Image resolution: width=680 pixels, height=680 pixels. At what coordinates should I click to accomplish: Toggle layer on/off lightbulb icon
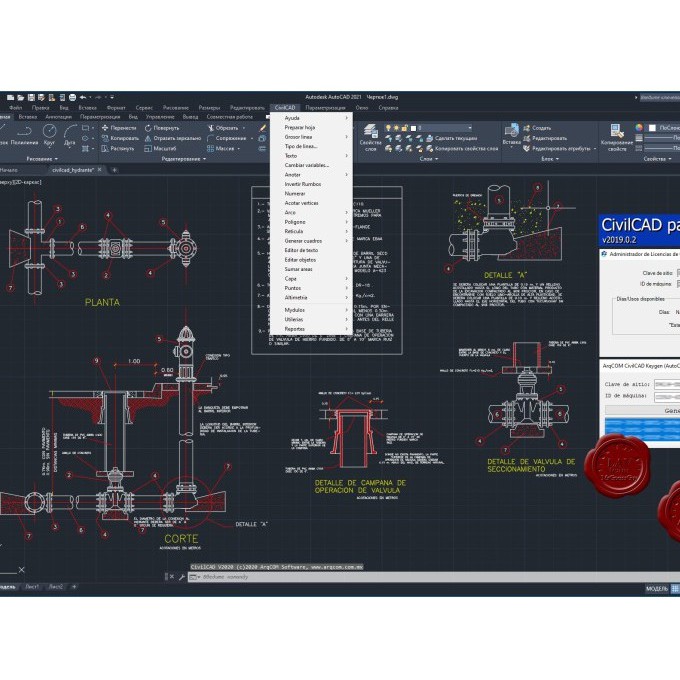(x=389, y=128)
